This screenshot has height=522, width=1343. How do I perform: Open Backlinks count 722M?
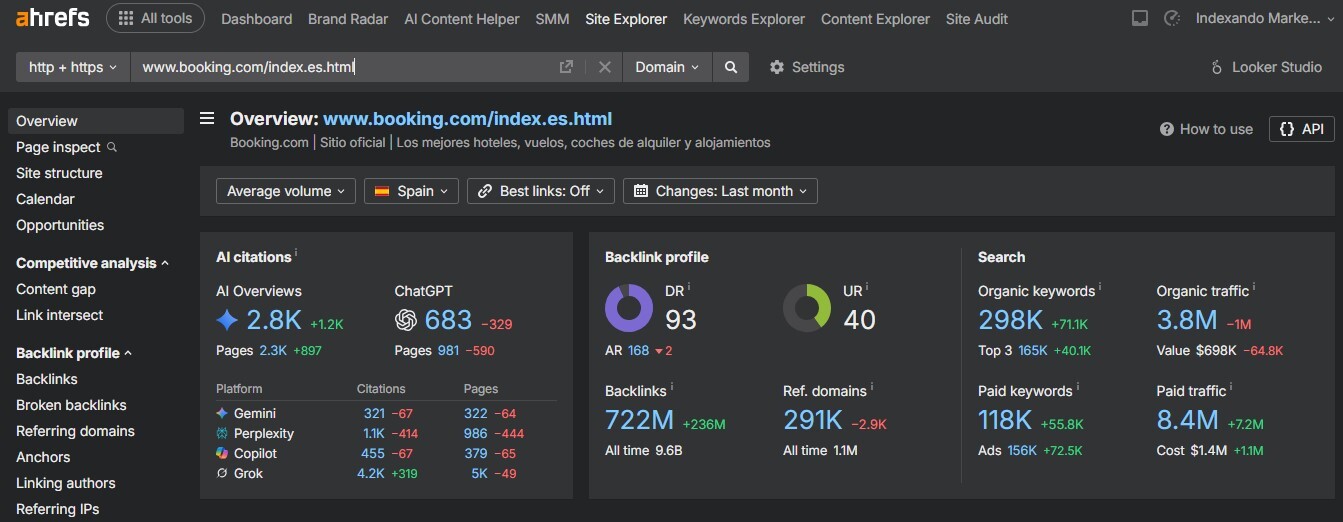[640, 420]
